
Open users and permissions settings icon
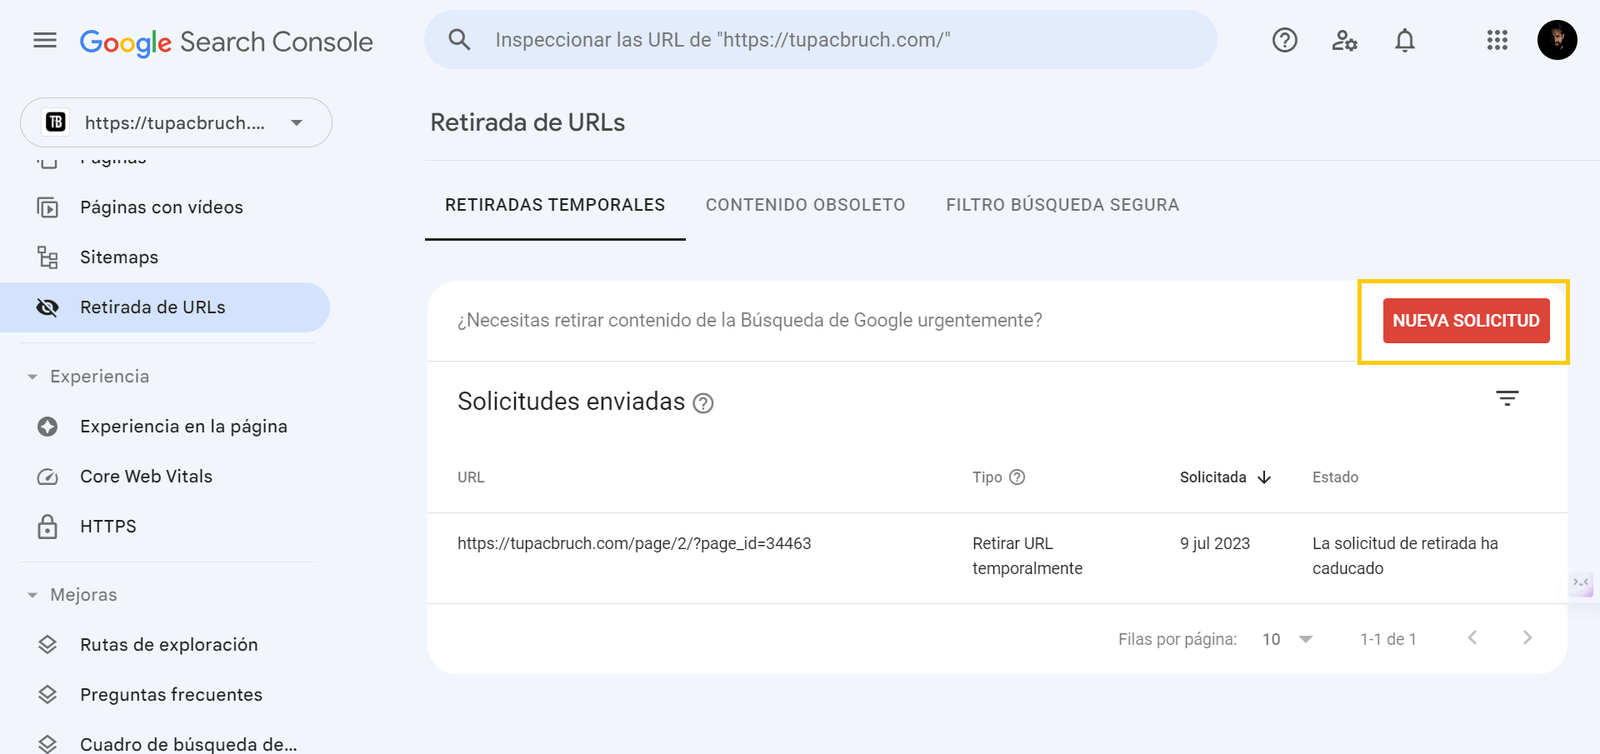click(1344, 40)
